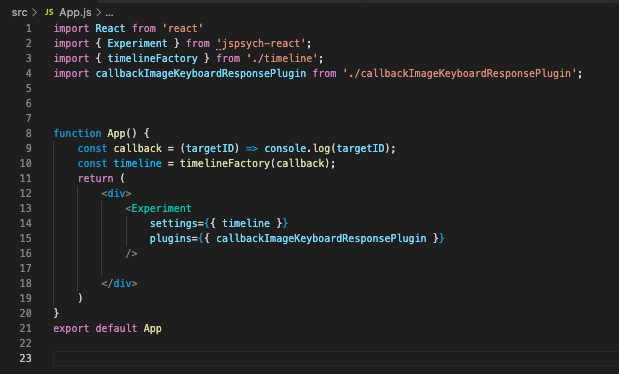Click './callbackImageKeyboardResponsePlugin' path string

pyautogui.click(x=460, y=73)
